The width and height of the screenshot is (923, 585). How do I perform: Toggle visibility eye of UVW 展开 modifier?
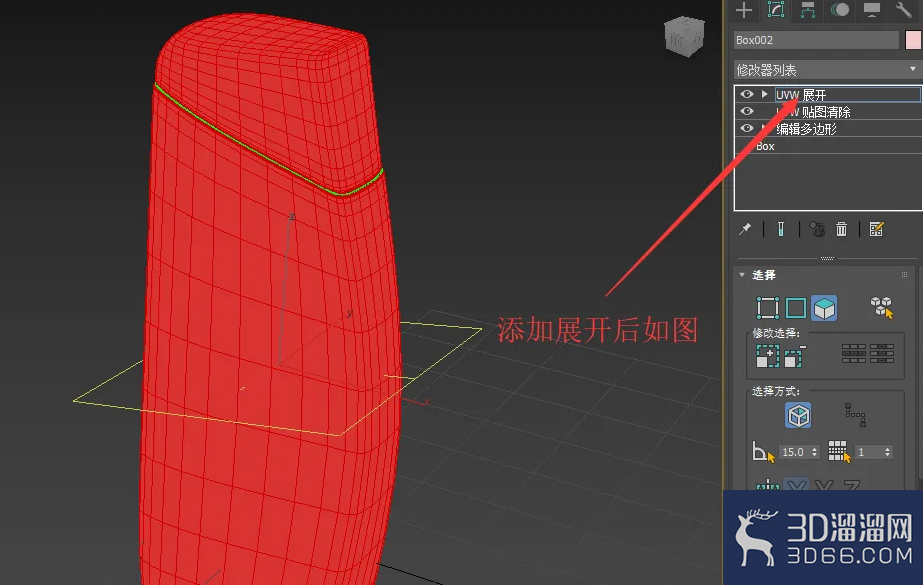click(x=747, y=94)
